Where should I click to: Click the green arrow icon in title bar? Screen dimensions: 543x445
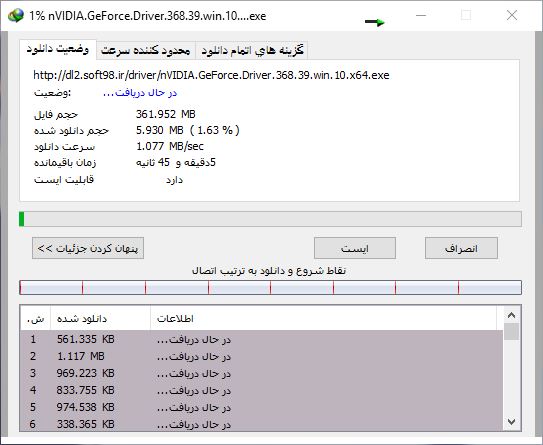[x=375, y=22]
